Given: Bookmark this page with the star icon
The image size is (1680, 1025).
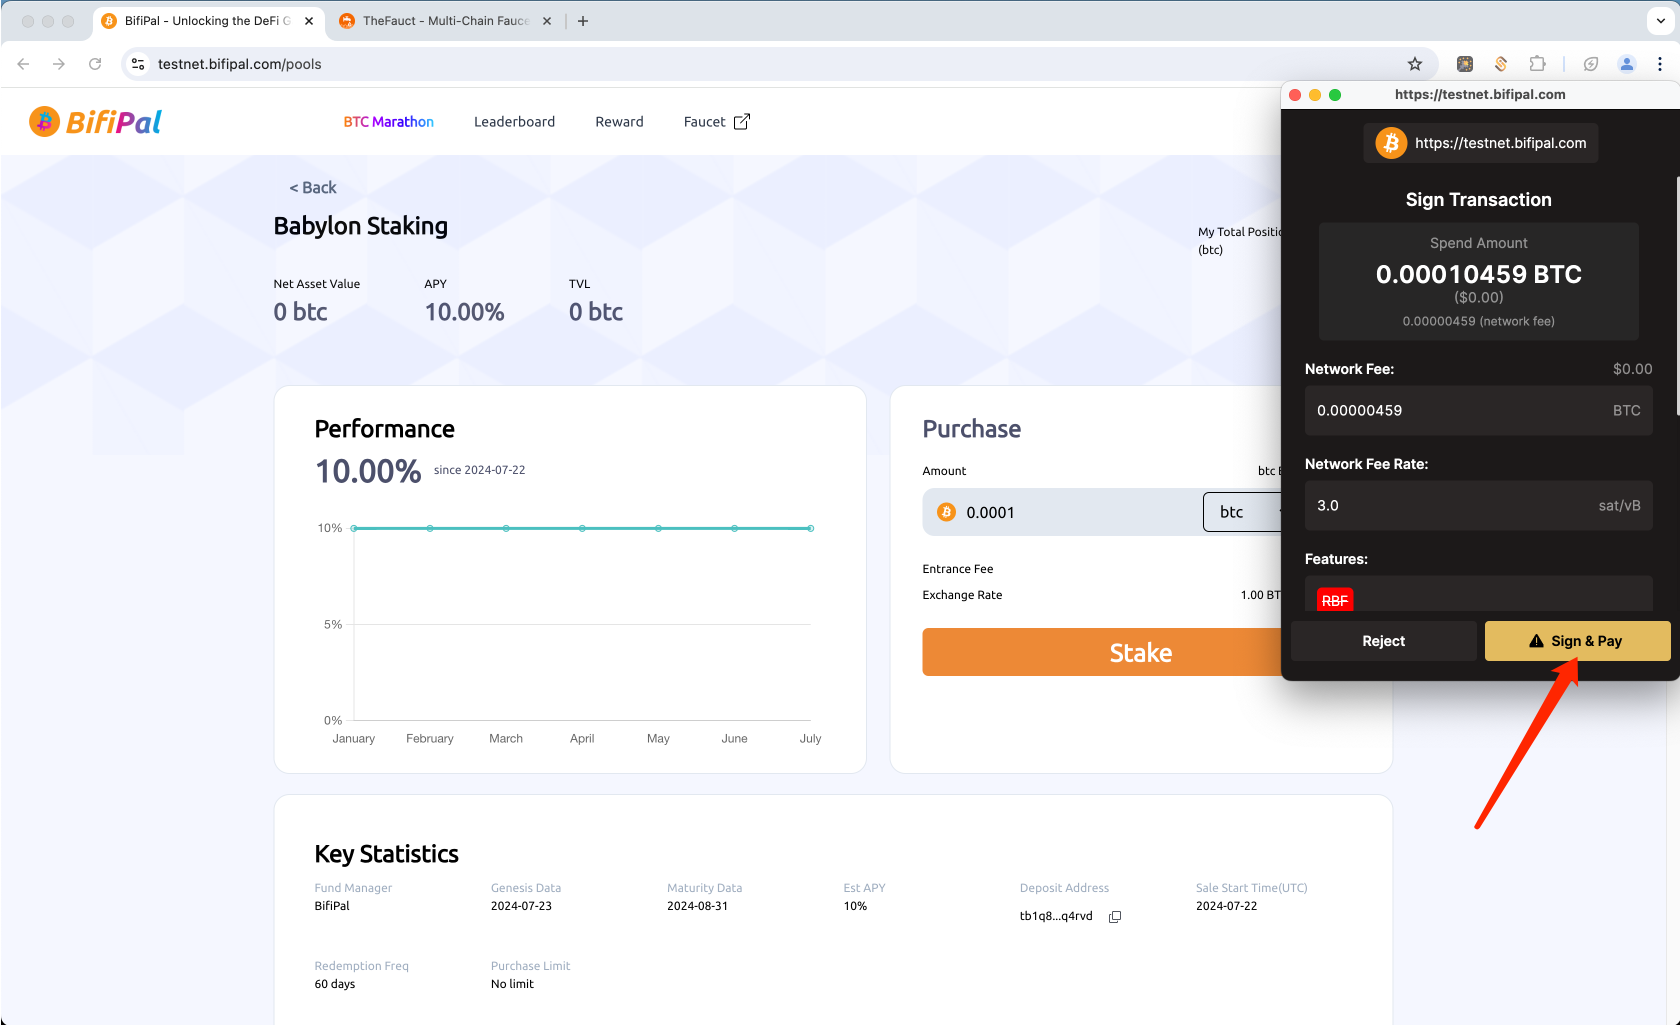Looking at the screenshot, I should tap(1414, 64).
